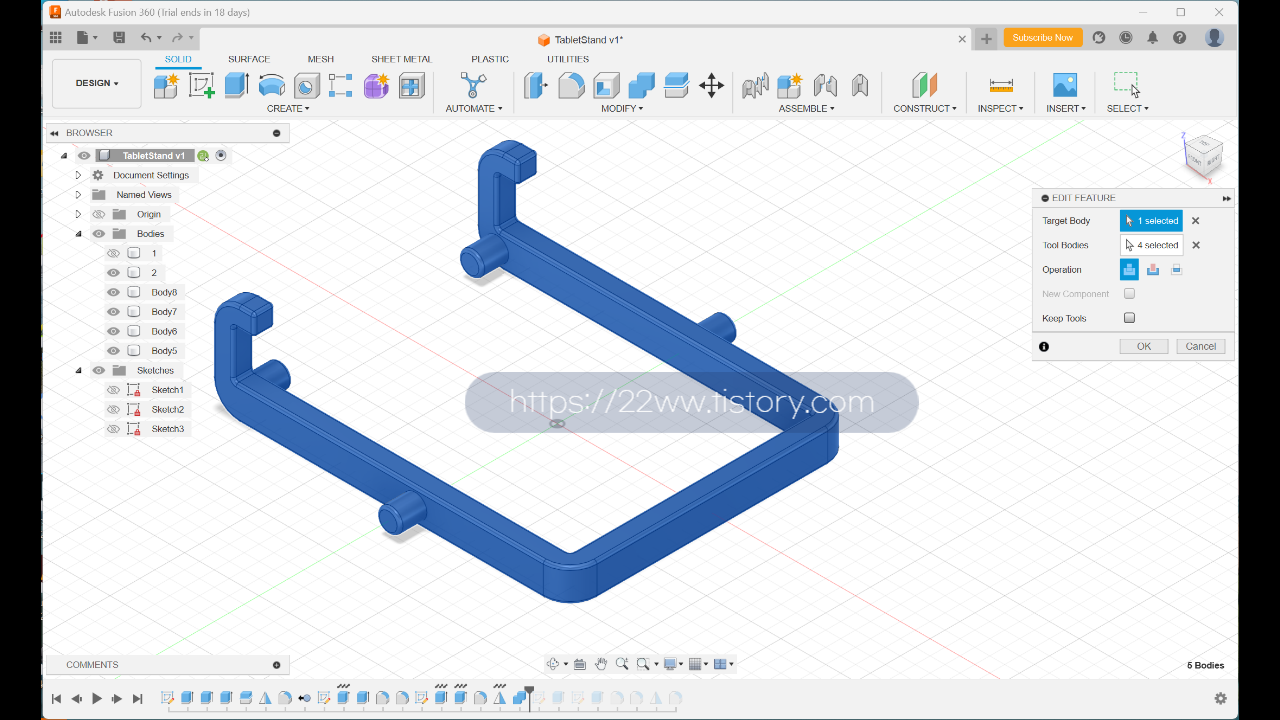Select the Shell tool
The height and width of the screenshot is (720, 1280).
click(x=606, y=86)
